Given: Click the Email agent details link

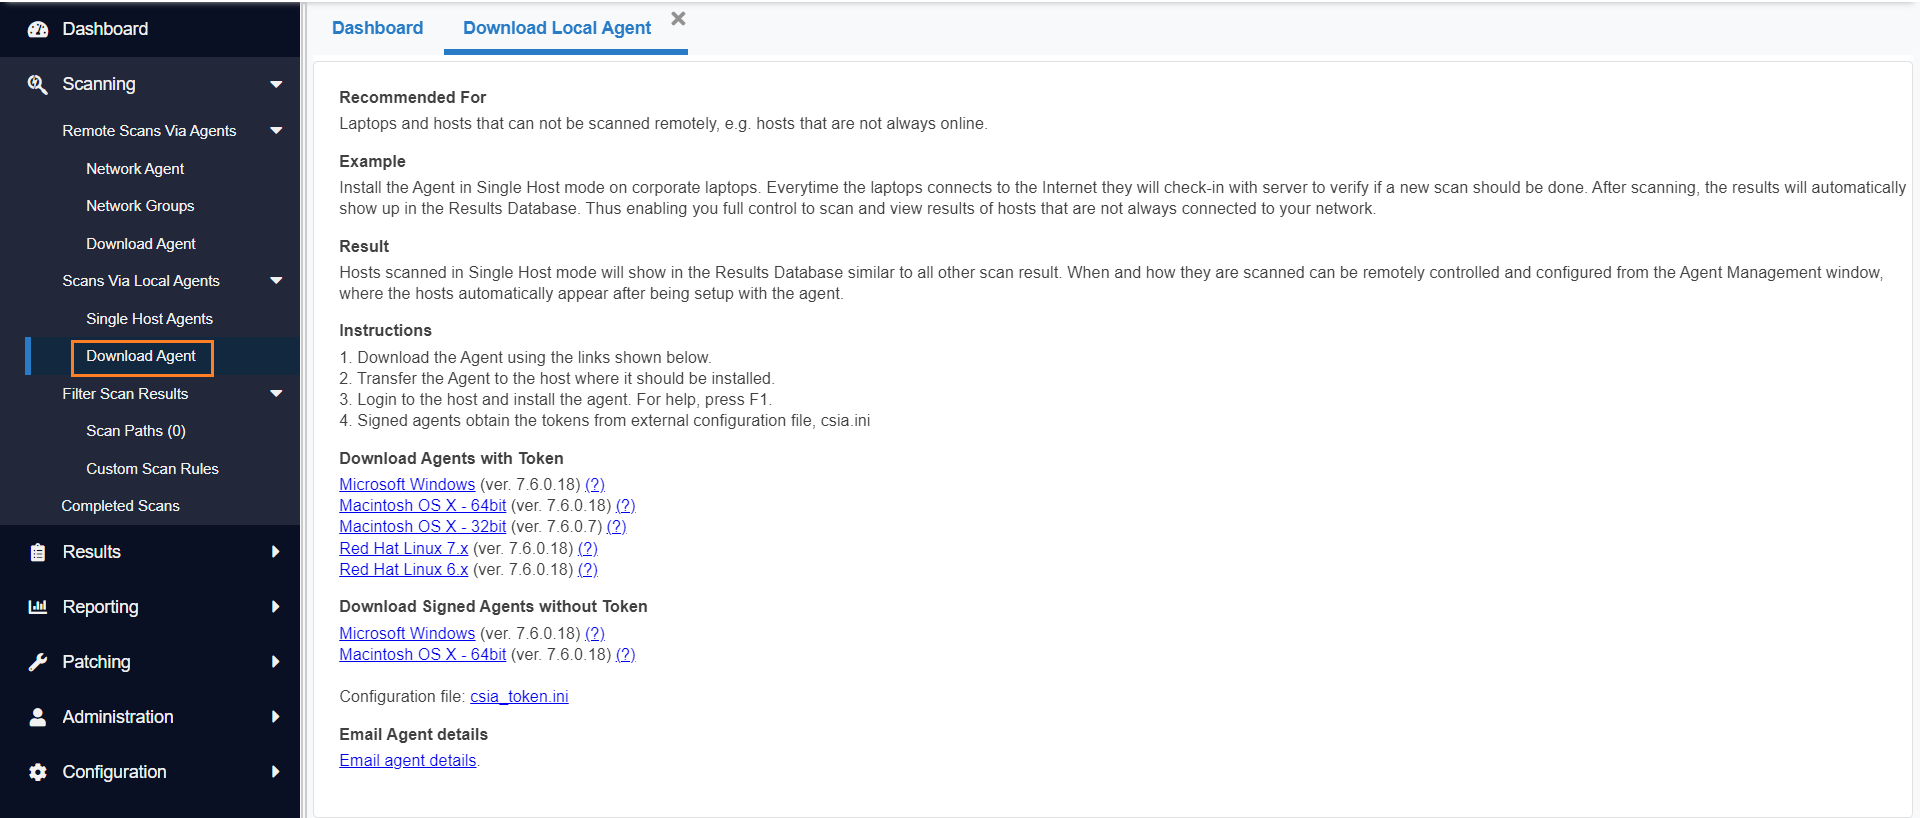Looking at the screenshot, I should coord(407,760).
